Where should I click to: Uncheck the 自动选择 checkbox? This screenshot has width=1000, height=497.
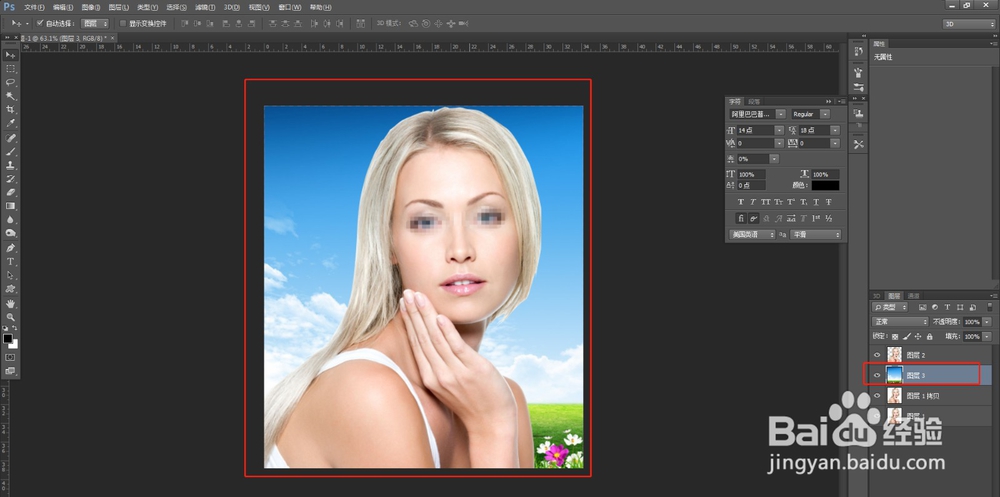click(40, 23)
